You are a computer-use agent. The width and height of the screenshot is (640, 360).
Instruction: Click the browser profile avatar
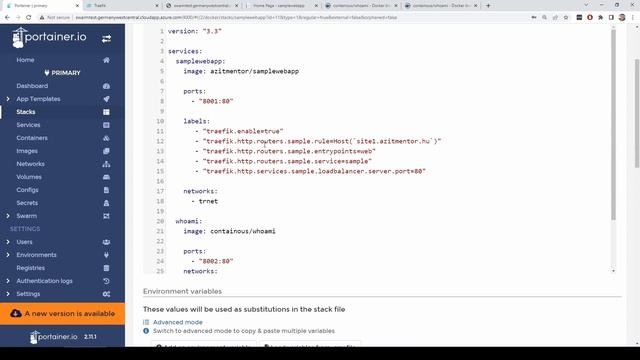point(622,18)
